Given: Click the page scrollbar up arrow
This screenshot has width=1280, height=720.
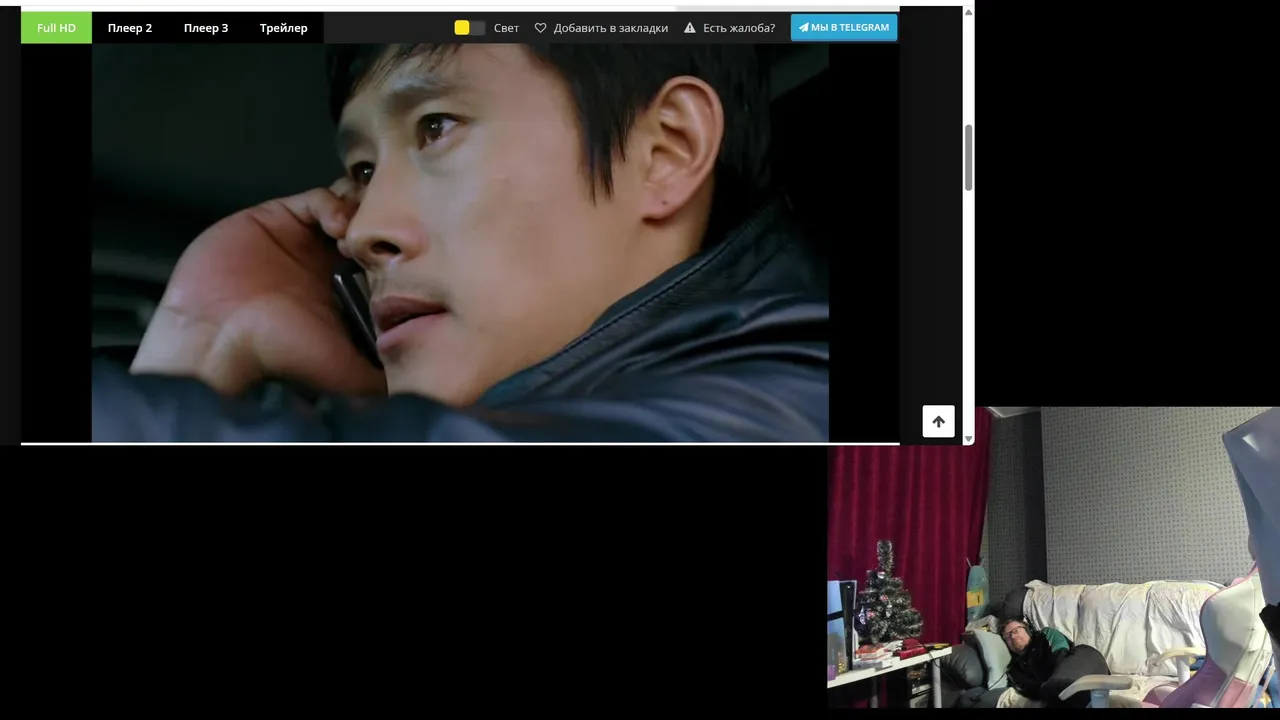Looking at the screenshot, I should (x=968, y=12).
